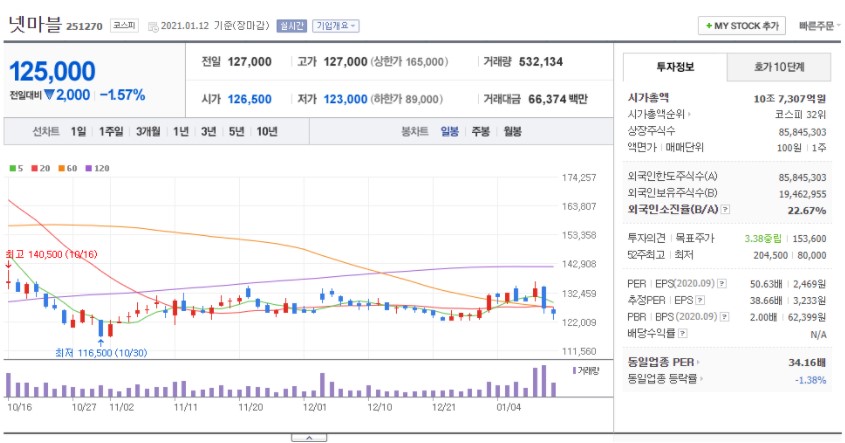Click -1.57% change percentage
Image resolution: width=845 pixels, height=443 pixels.
123,95
